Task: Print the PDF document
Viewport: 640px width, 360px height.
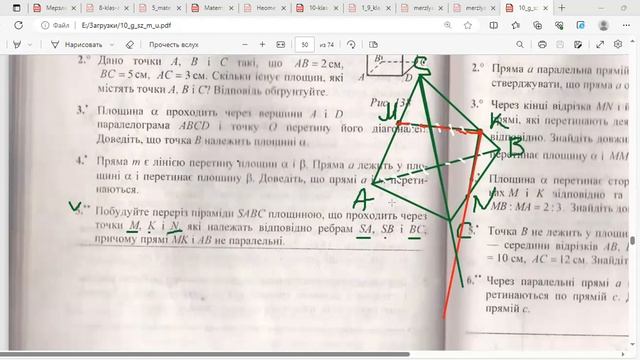Action: tap(542, 44)
